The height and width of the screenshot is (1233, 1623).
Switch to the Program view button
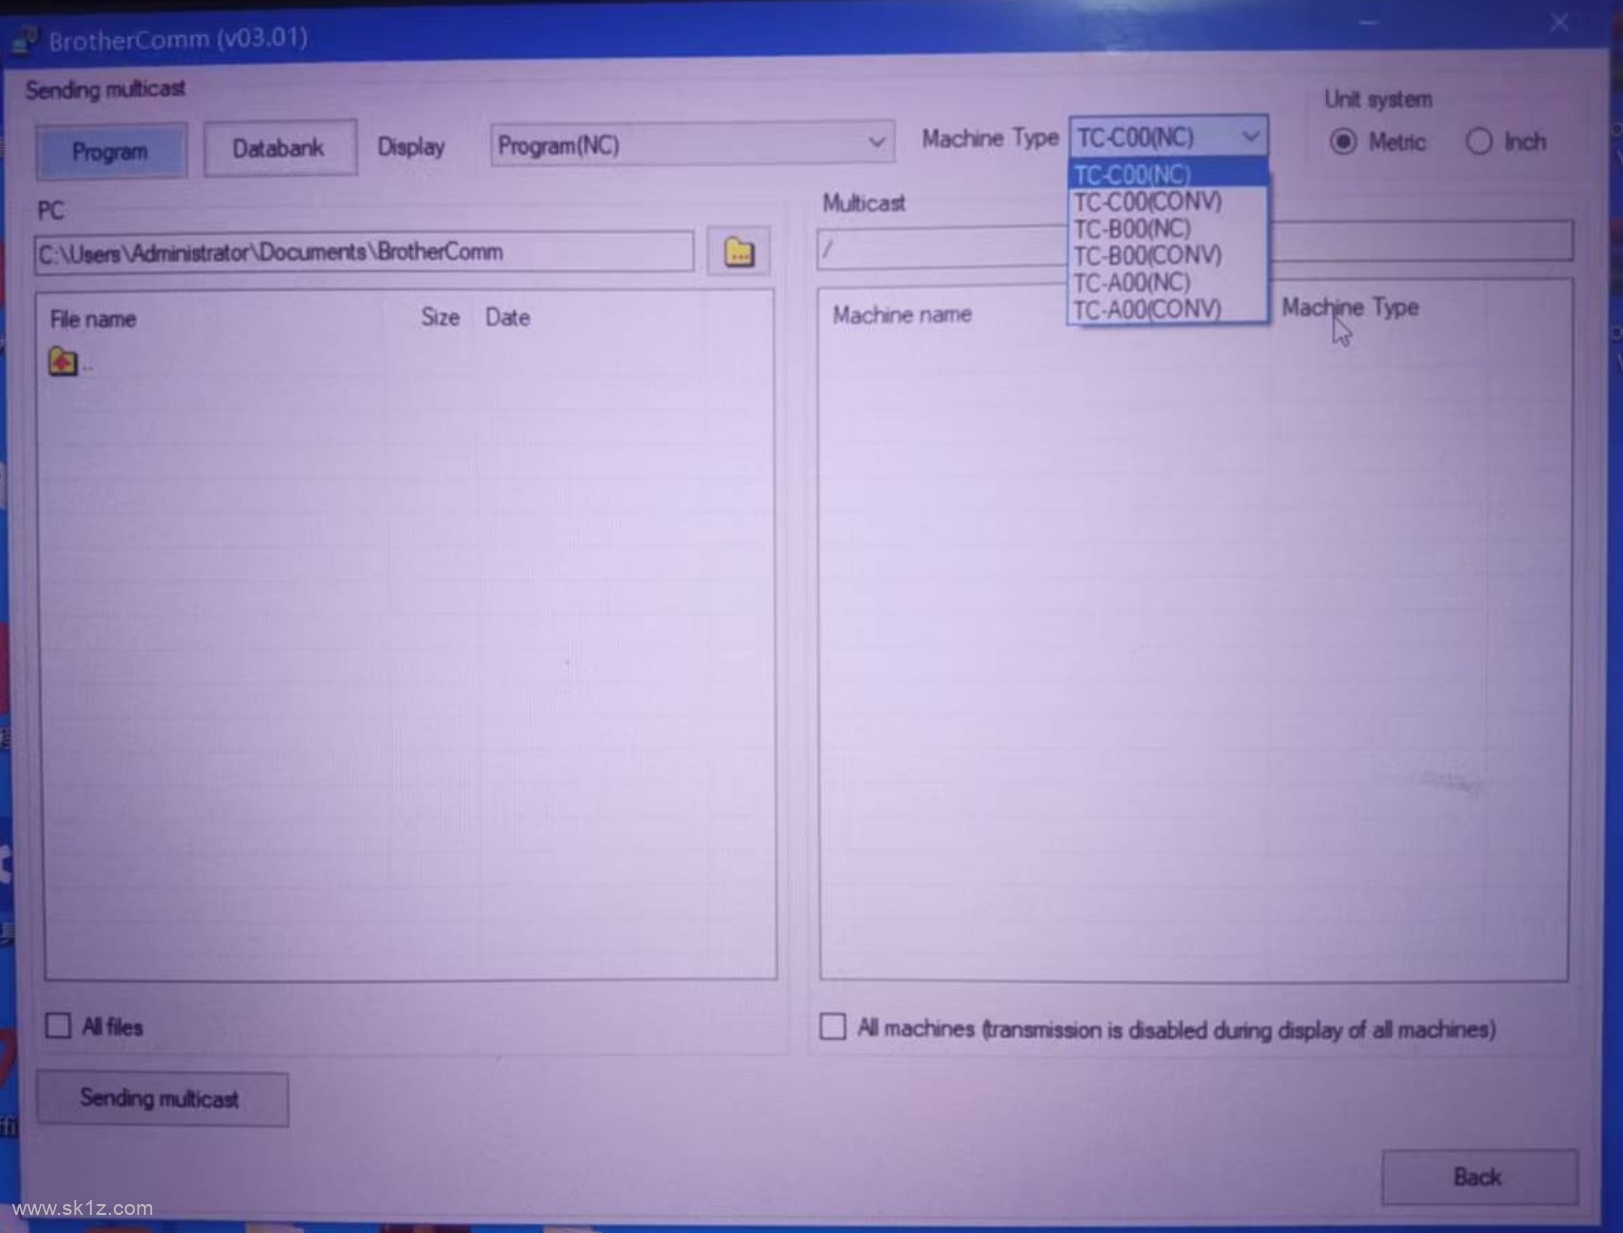111,151
